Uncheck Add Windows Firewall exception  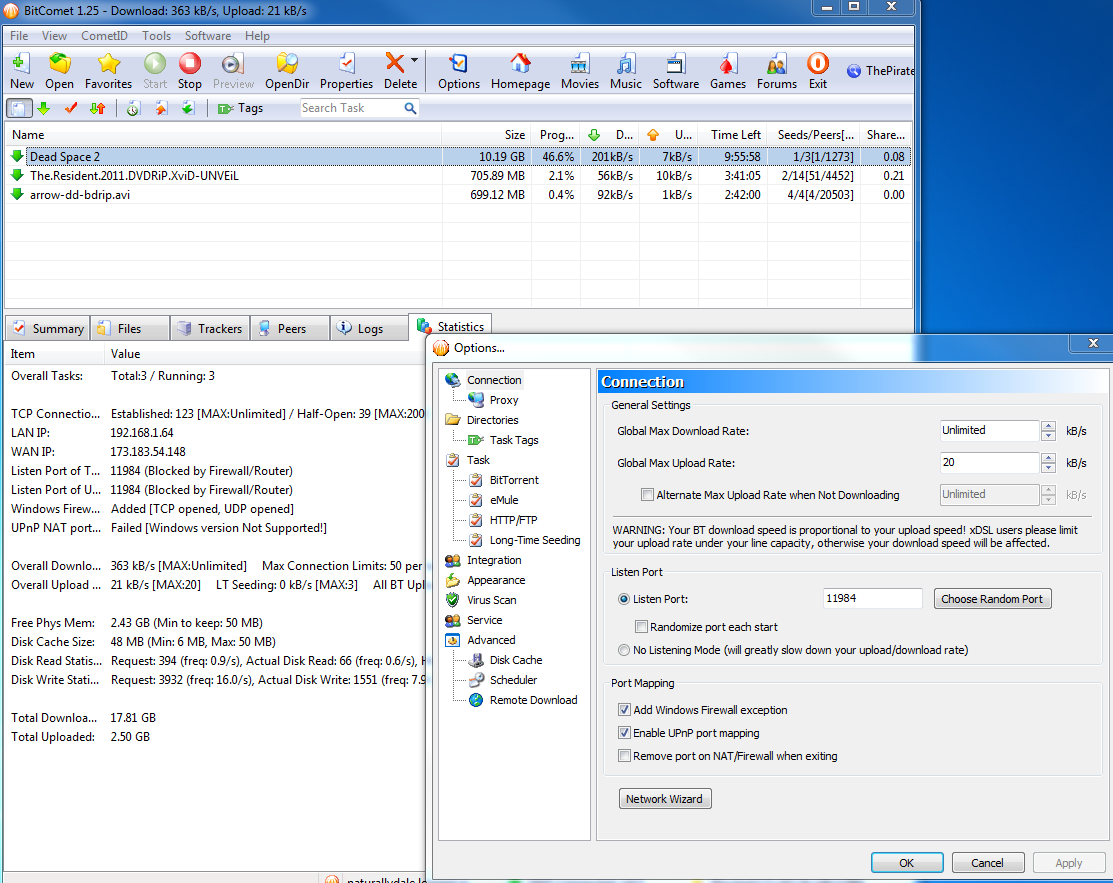(625, 710)
